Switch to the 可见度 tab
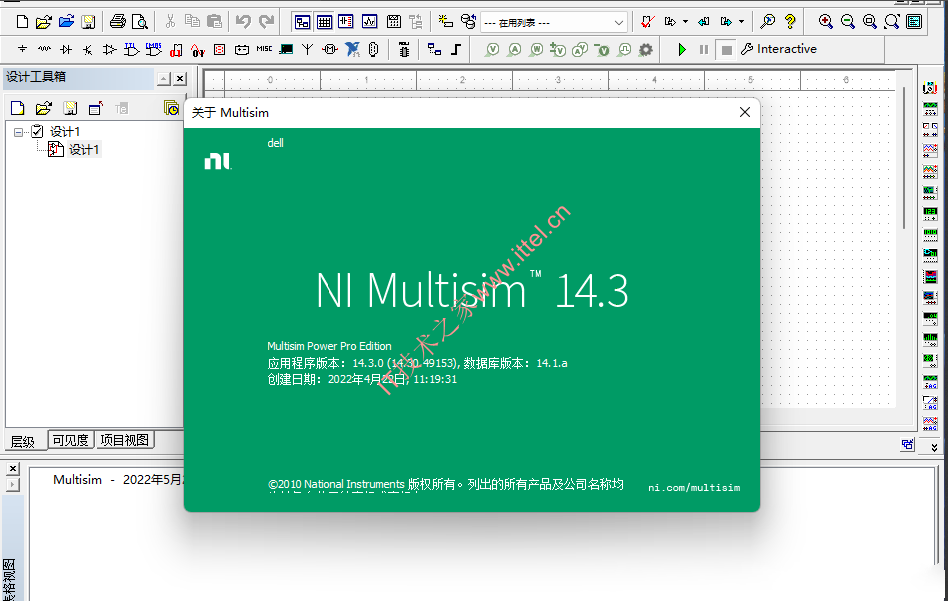Image resolution: width=948 pixels, height=601 pixels. coord(70,440)
